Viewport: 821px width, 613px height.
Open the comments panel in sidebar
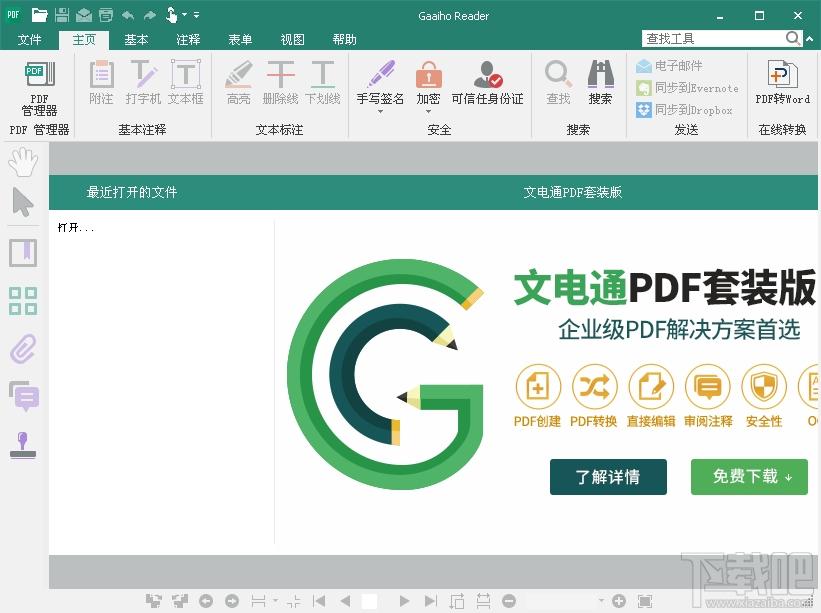point(23,396)
